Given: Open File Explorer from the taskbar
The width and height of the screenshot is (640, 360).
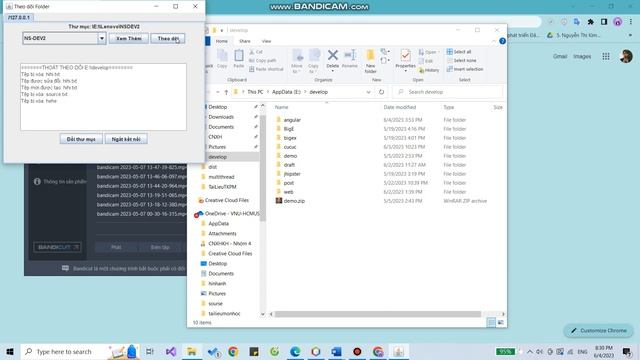Looking at the screenshot, I should (191, 351).
